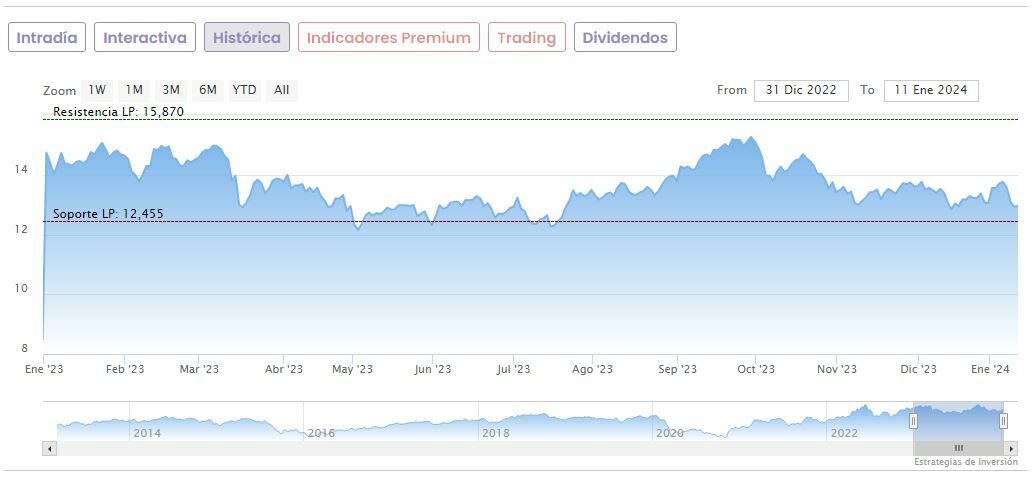1036x481 pixels.
Task: Switch to the Interactiva tab
Action: (145, 38)
